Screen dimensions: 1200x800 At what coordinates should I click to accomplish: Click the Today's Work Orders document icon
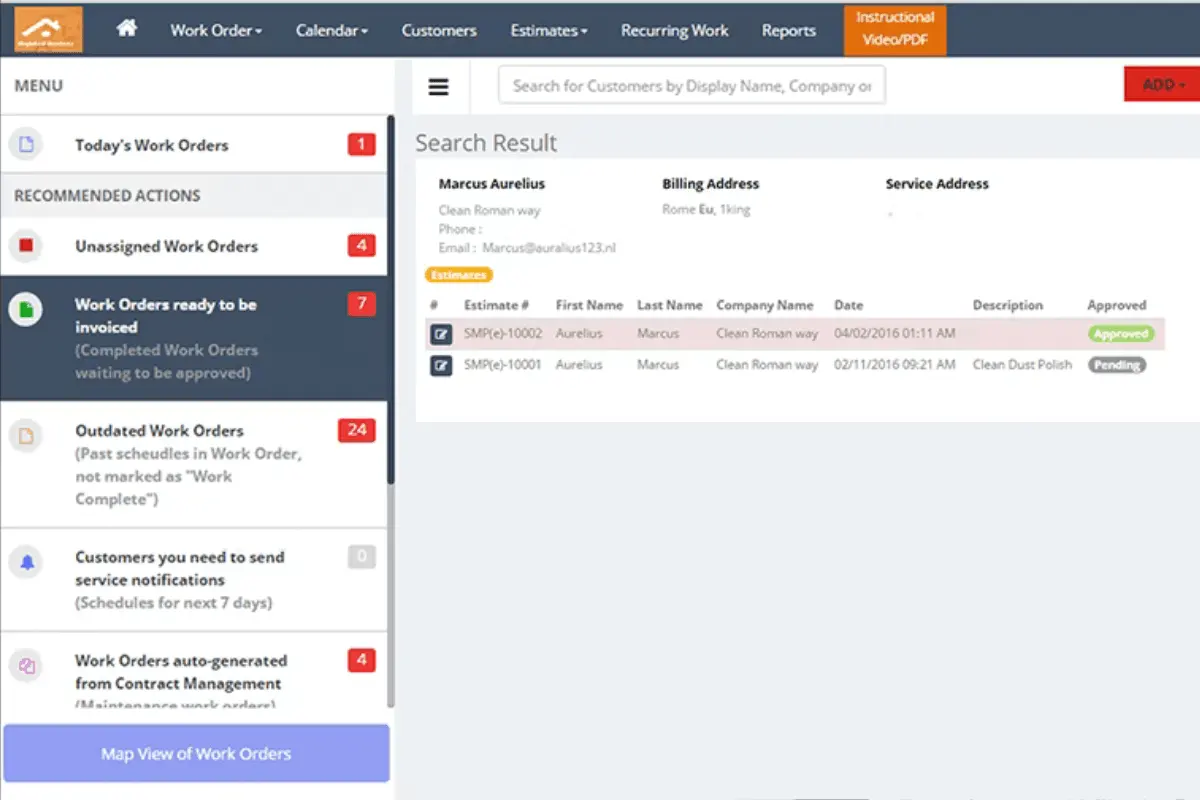[x=26, y=145]
